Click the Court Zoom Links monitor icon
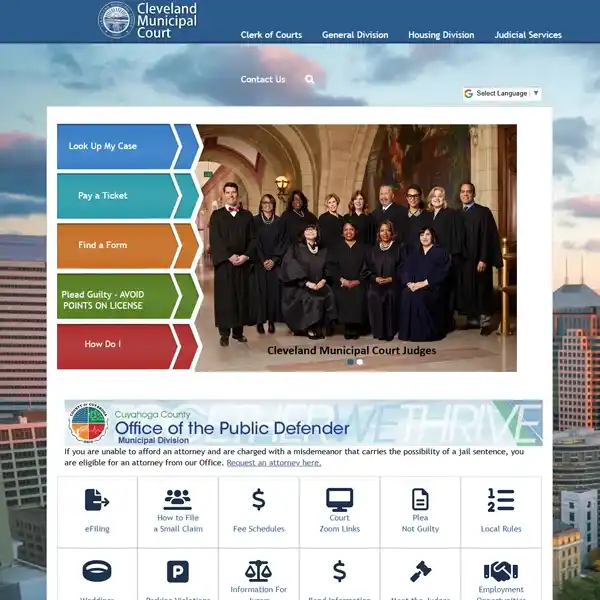 339,499
